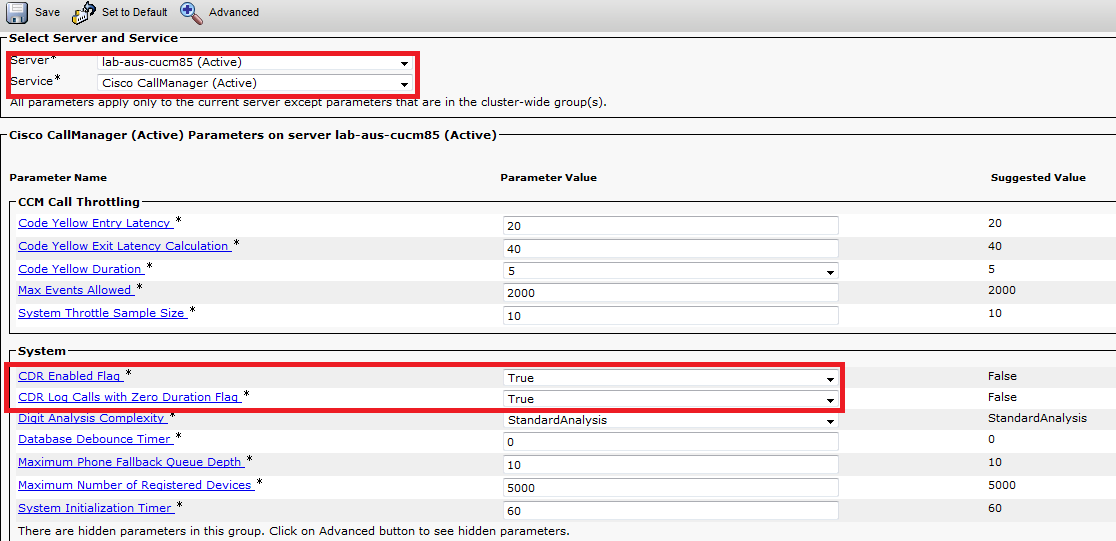This screenshot has height=541, width=1116.
Task: Click the Parameter Name column header
Action: click(58, 177)
